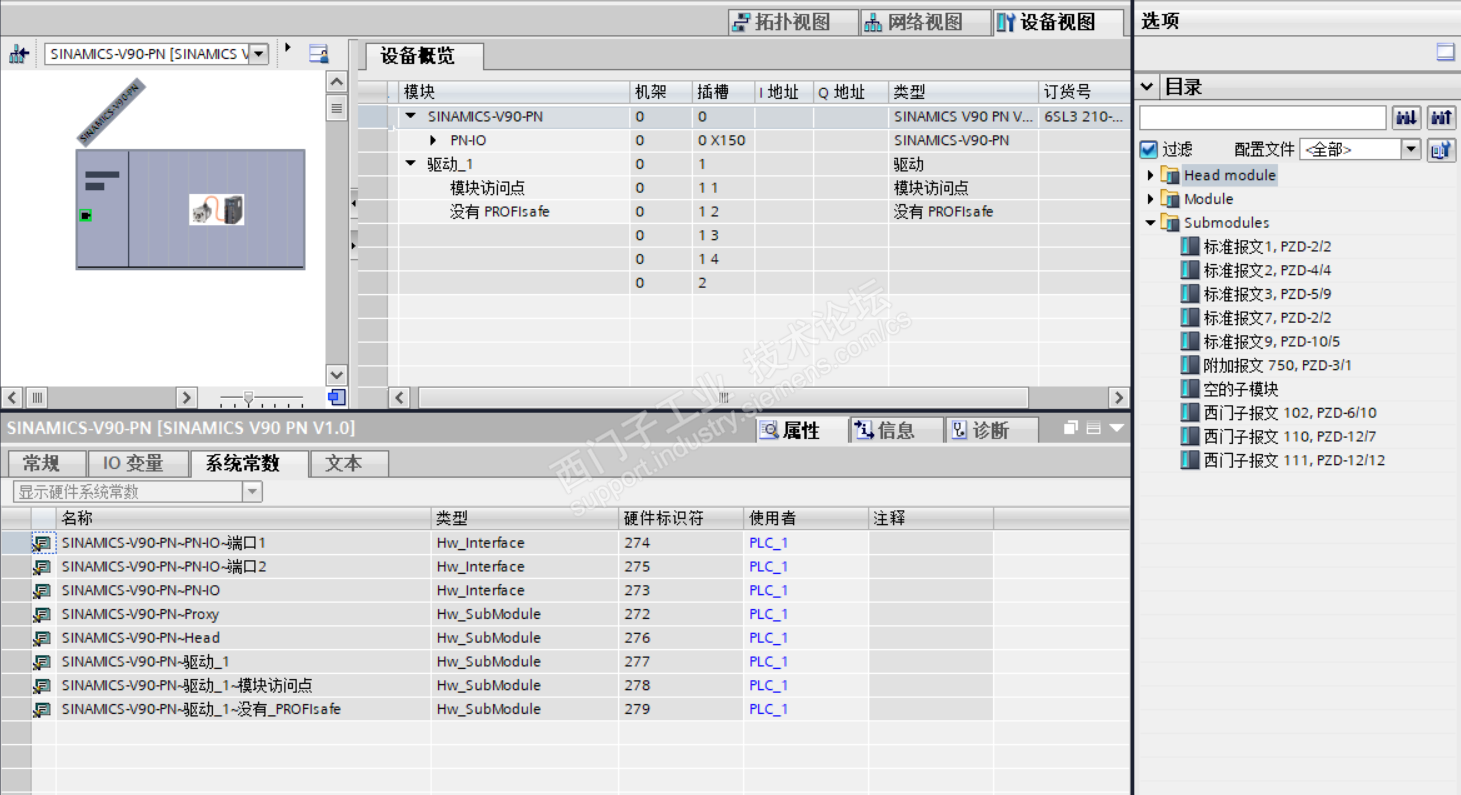Click the Submodules folder icon
The image size is (1461, 795).
coord(1170,223)
